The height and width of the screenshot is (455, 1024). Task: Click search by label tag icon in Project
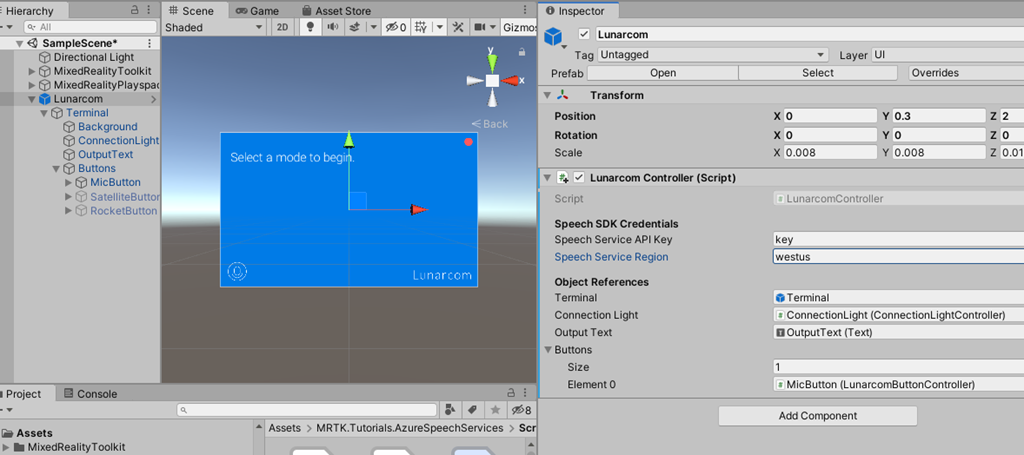471,410
